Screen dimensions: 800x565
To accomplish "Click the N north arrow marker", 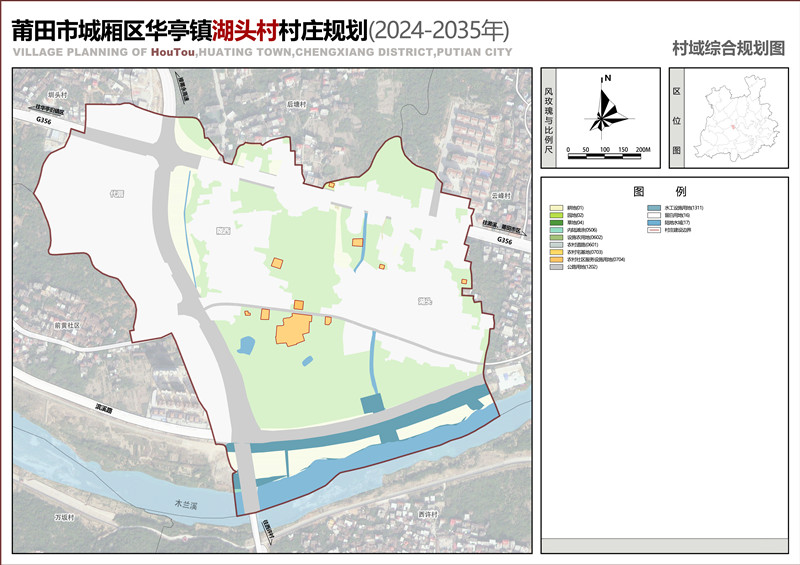I will click(x=607, y=77).
